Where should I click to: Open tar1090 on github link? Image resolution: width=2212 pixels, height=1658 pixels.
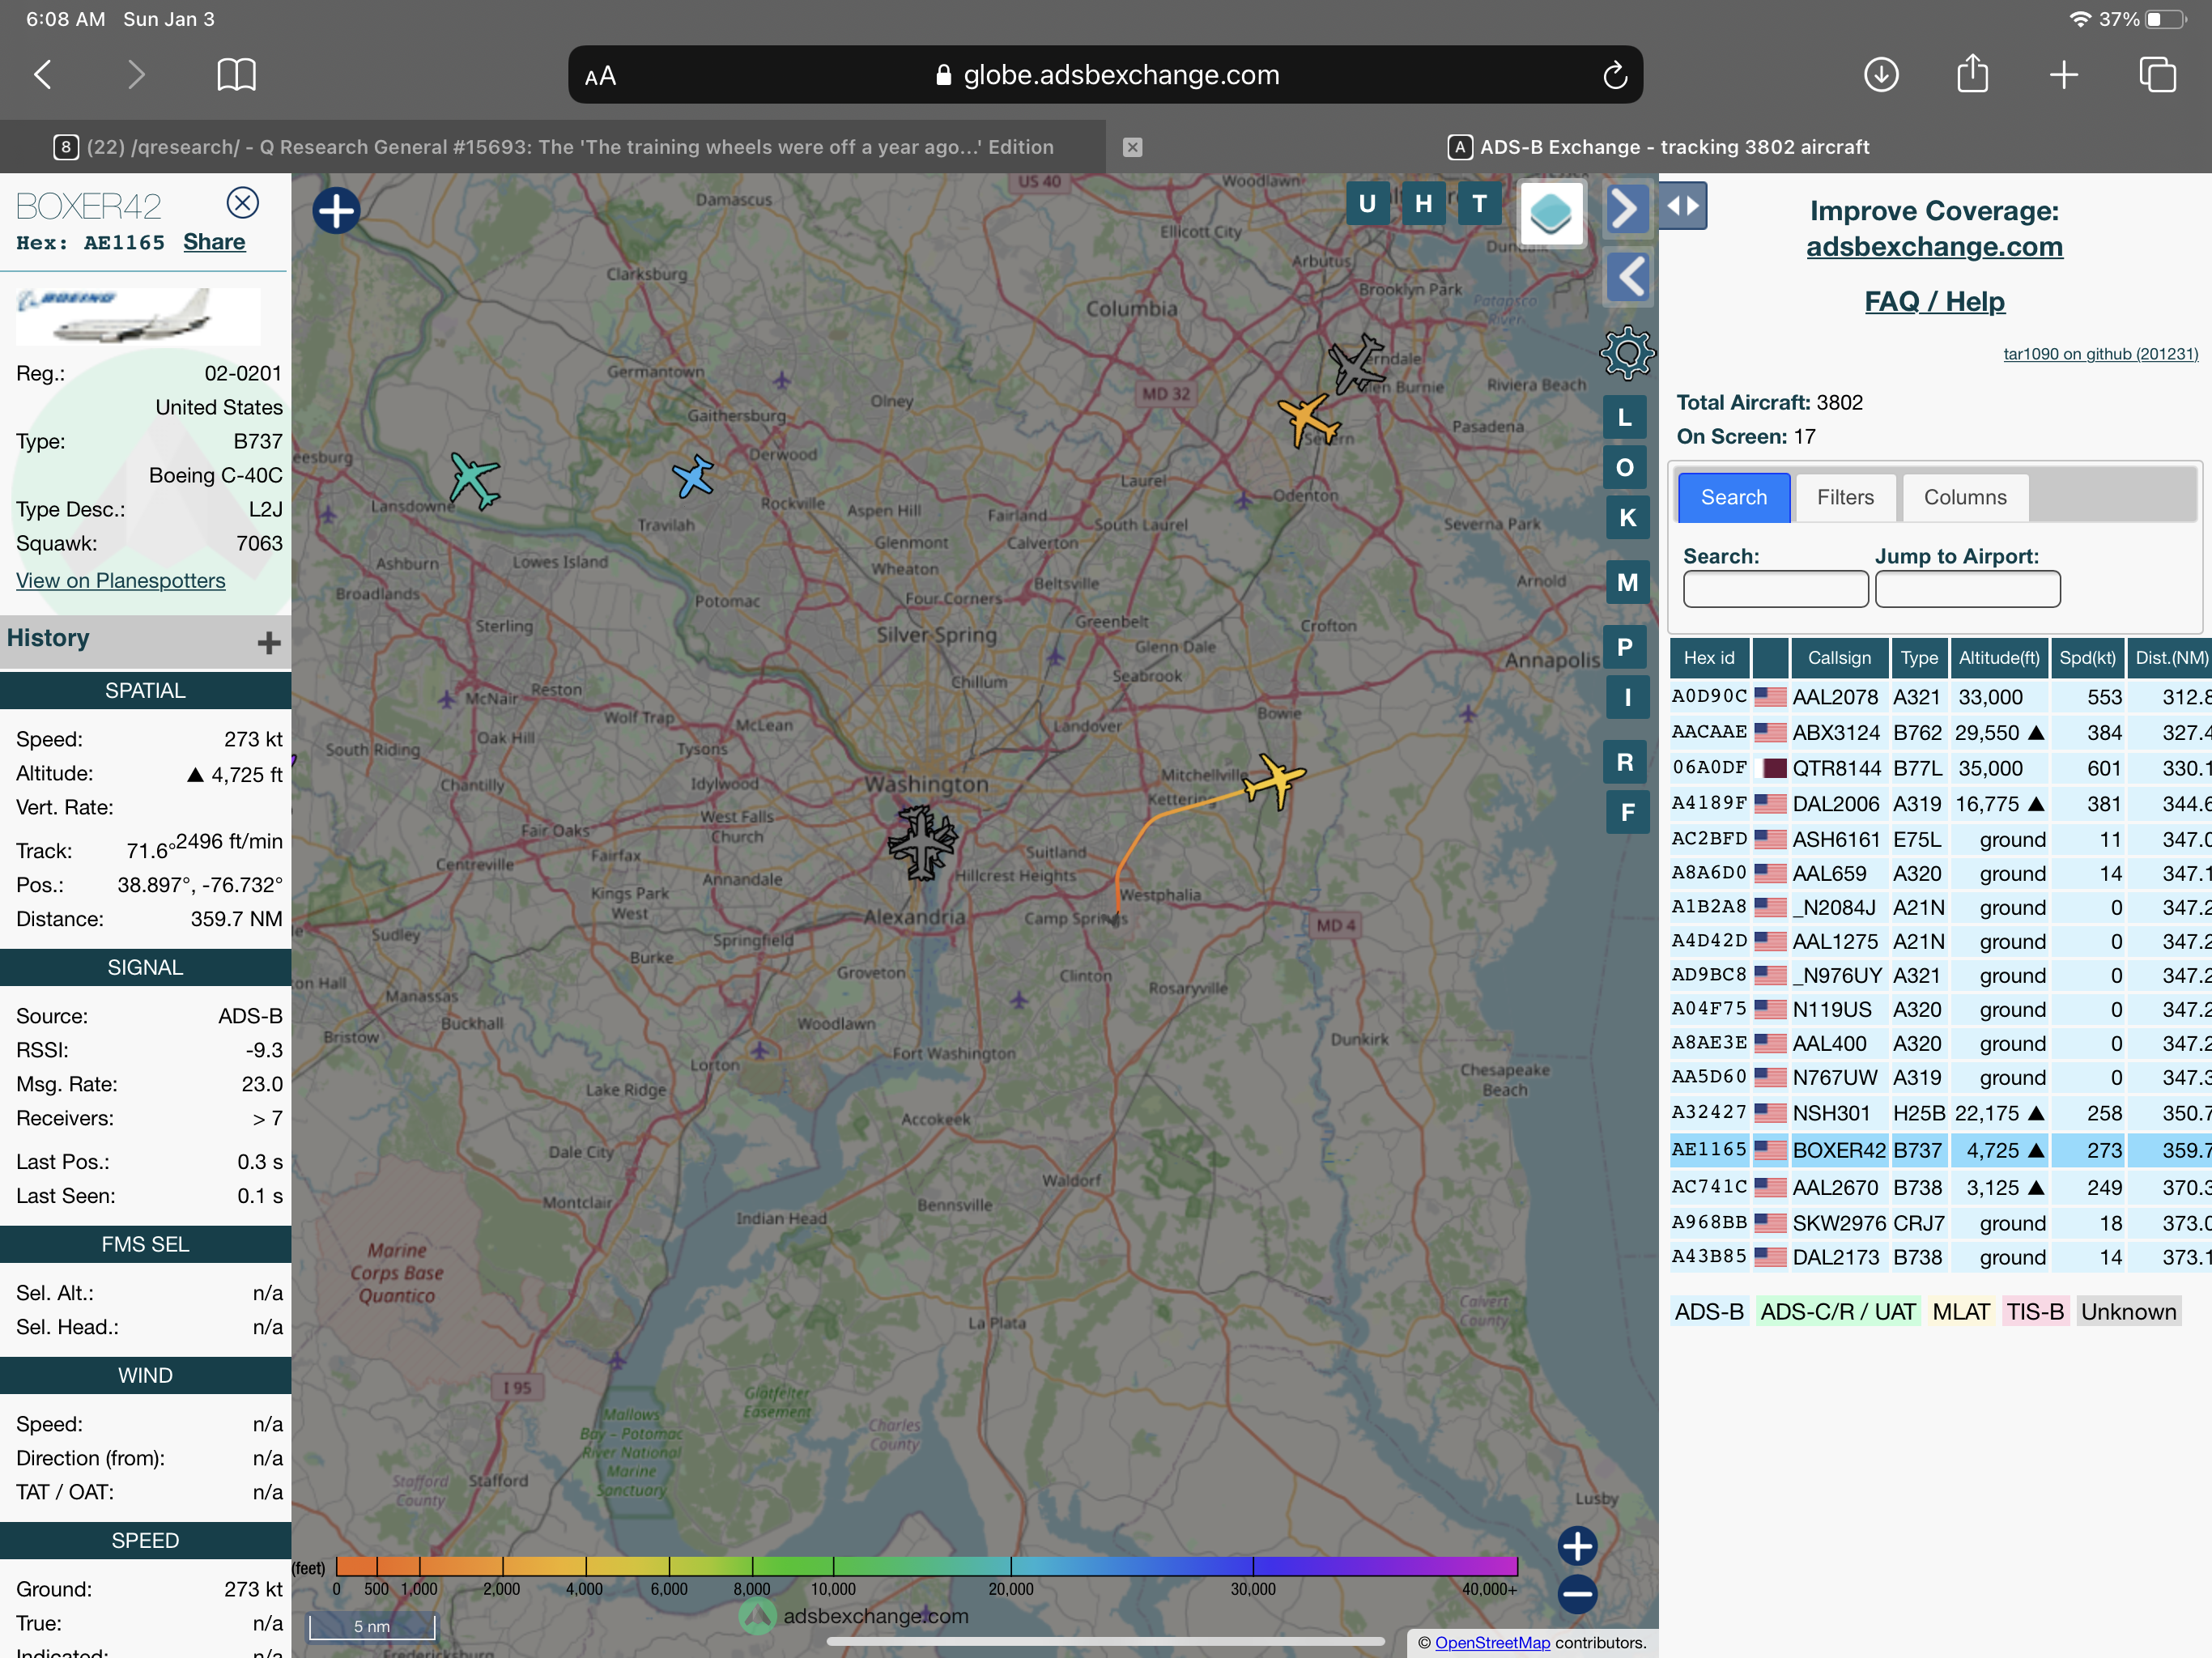[2100, 354]
